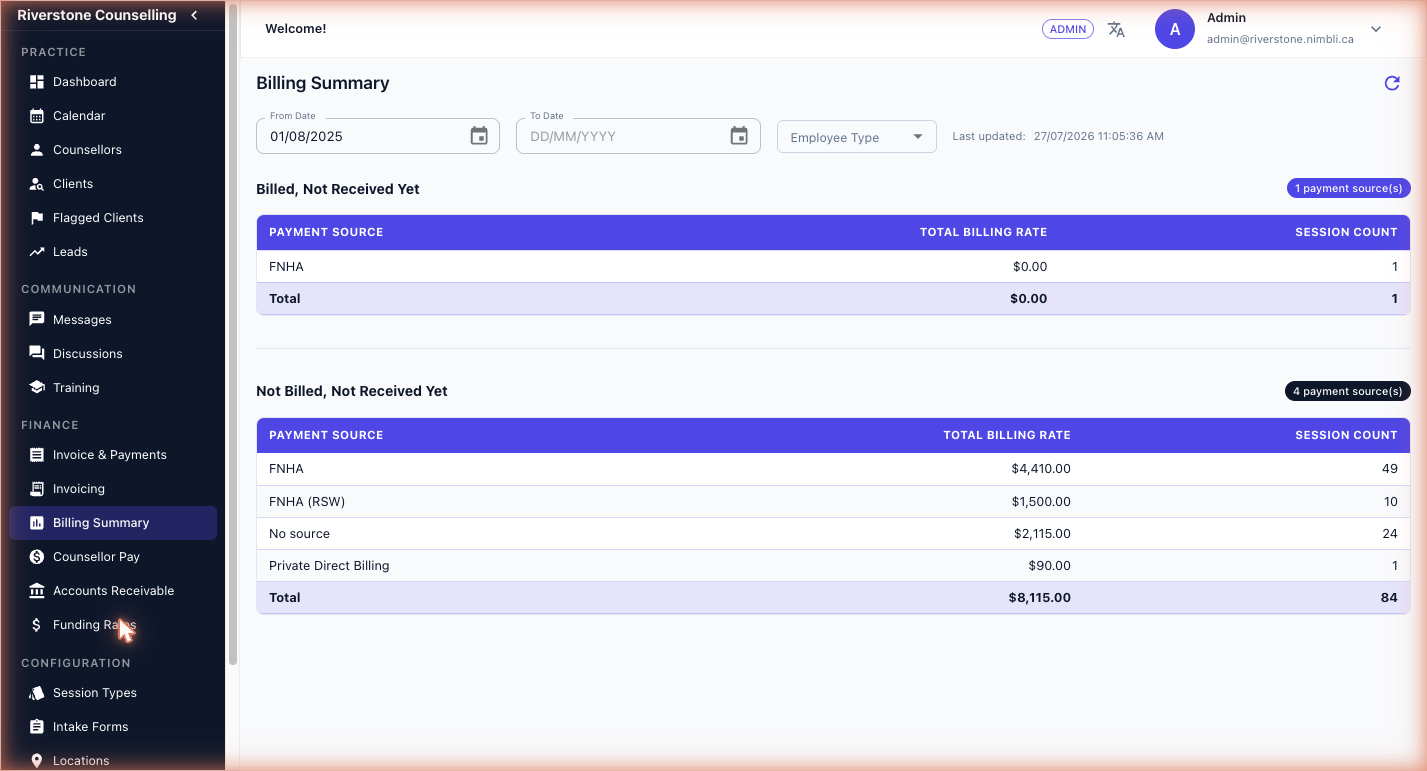
Task: Click the Not Billed, Not Received Yet heading
Action: [x=352, y=391]
